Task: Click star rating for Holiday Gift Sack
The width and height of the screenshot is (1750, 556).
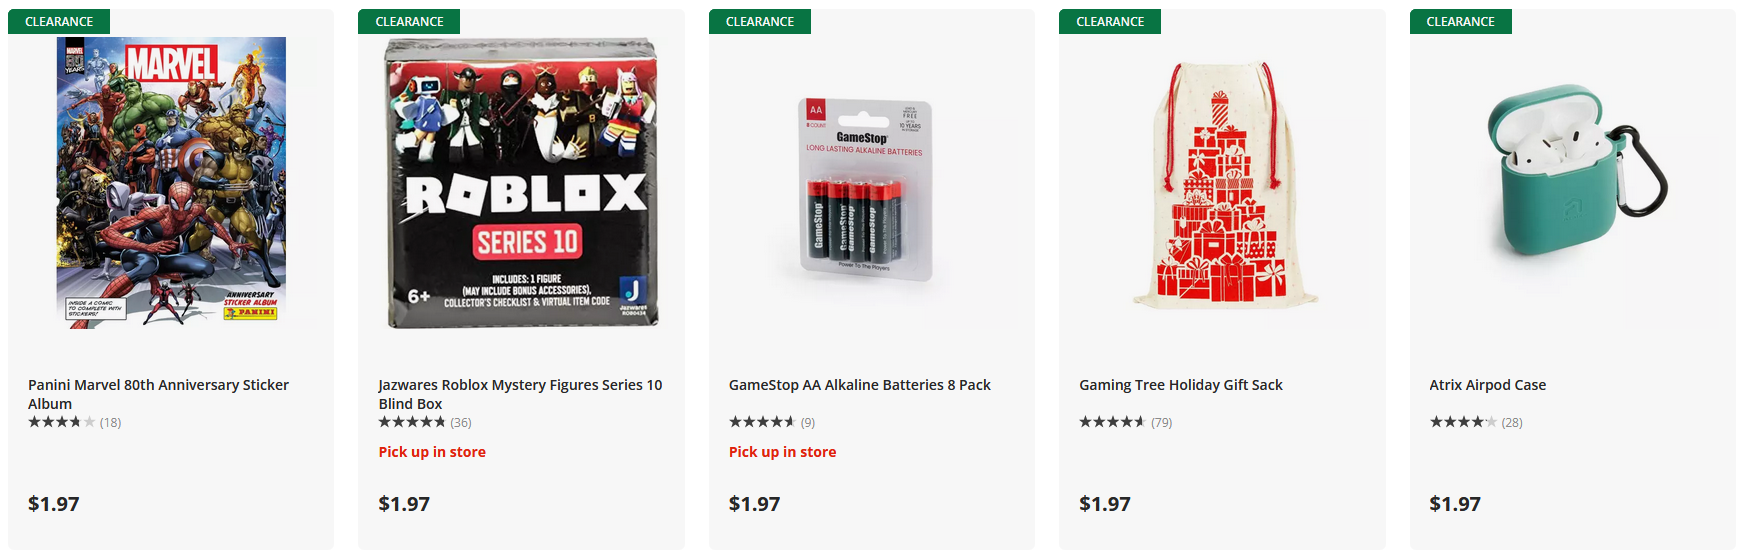Action: [x=1112, y=422]
